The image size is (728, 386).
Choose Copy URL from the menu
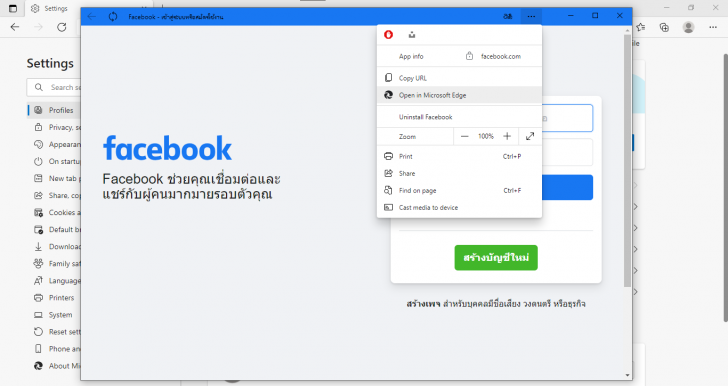459,78
